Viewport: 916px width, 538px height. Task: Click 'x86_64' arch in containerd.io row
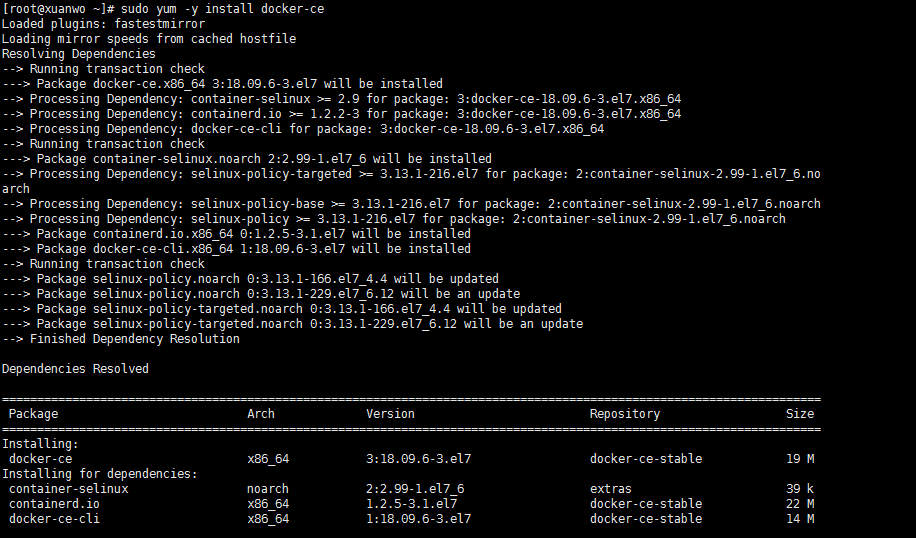tap(268, 504)
